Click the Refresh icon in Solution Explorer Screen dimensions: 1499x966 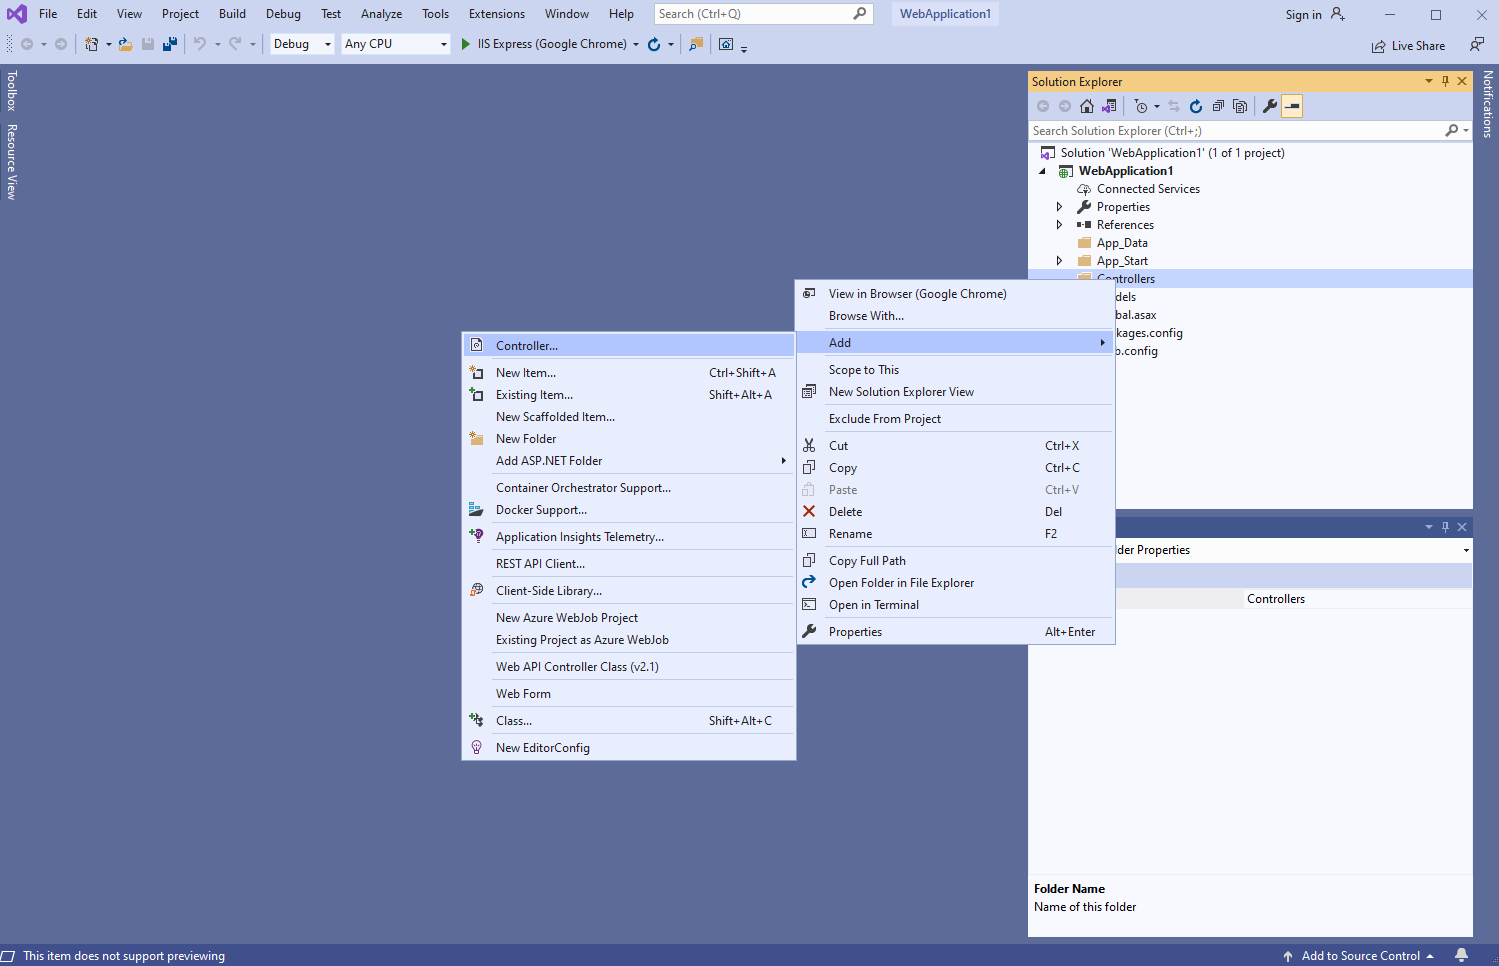1195,106
